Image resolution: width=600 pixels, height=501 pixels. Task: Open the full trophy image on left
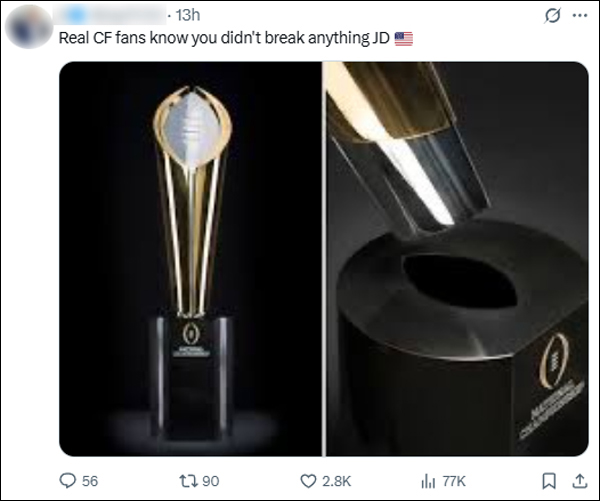(190, 258)
